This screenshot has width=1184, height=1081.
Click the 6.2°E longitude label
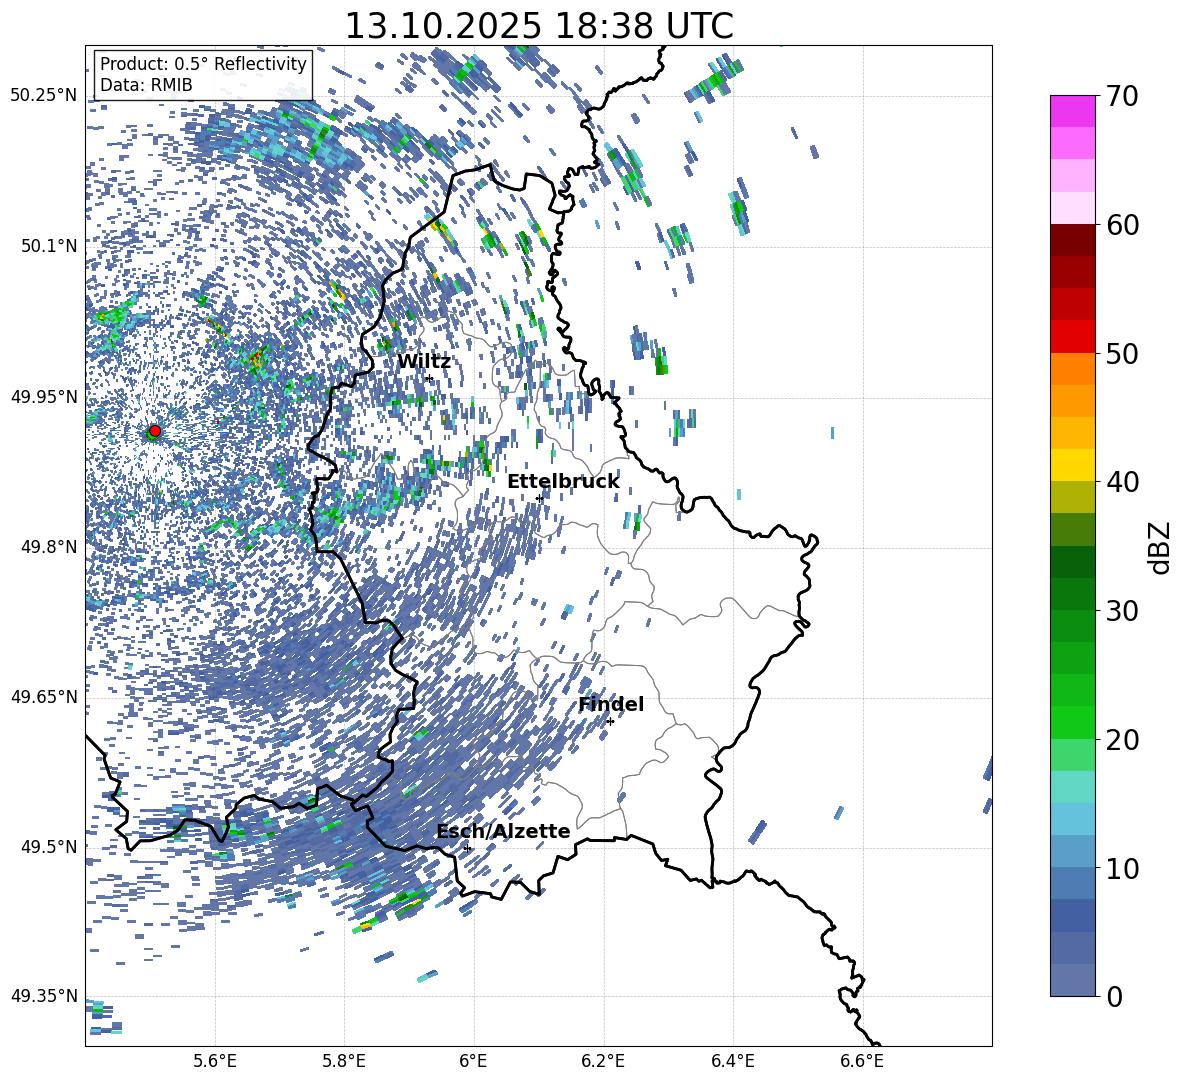(603, 1062)
